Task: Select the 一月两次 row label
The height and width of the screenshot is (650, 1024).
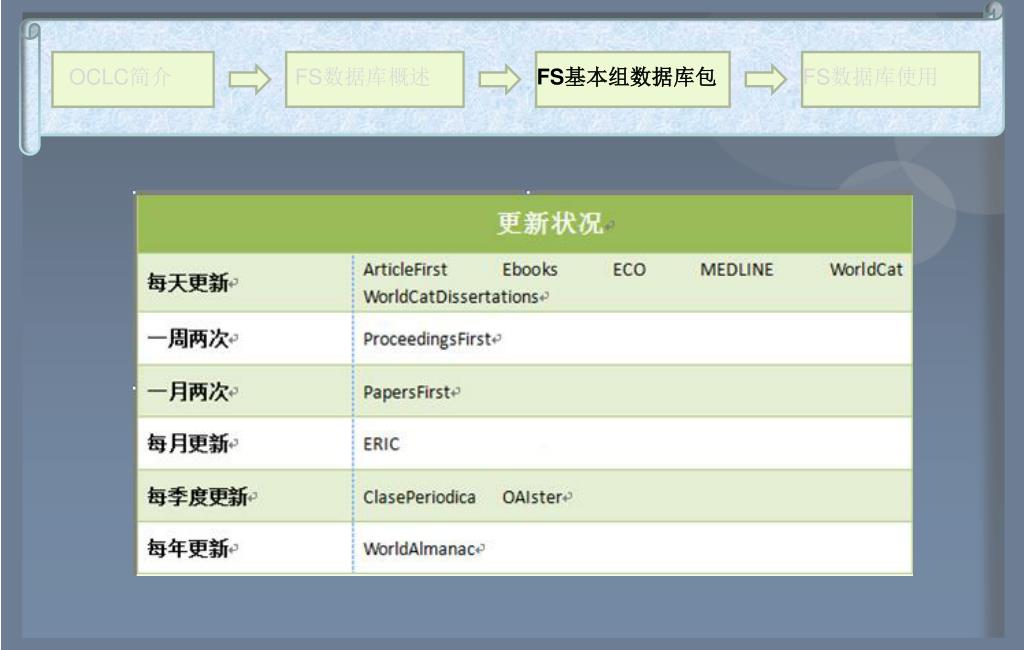Action: coord(188,391)
